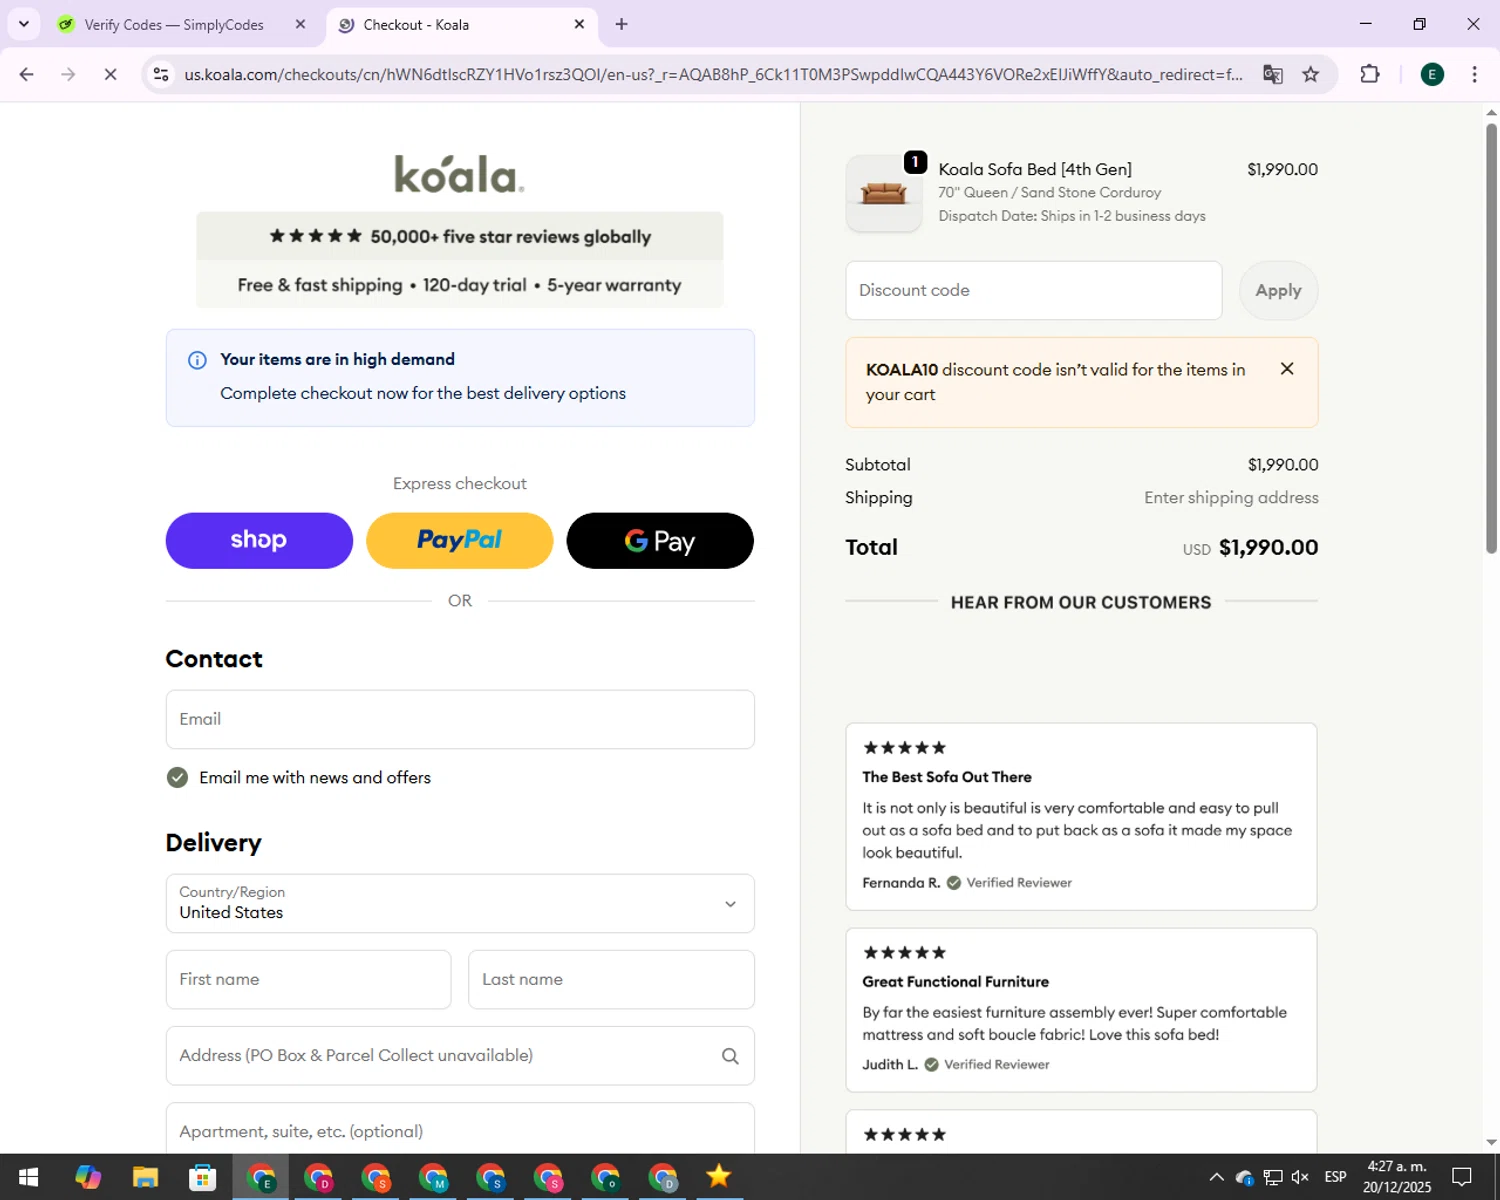Click the Last name field
This screenshot has width=1500, height=1200.
coord(611,979)
